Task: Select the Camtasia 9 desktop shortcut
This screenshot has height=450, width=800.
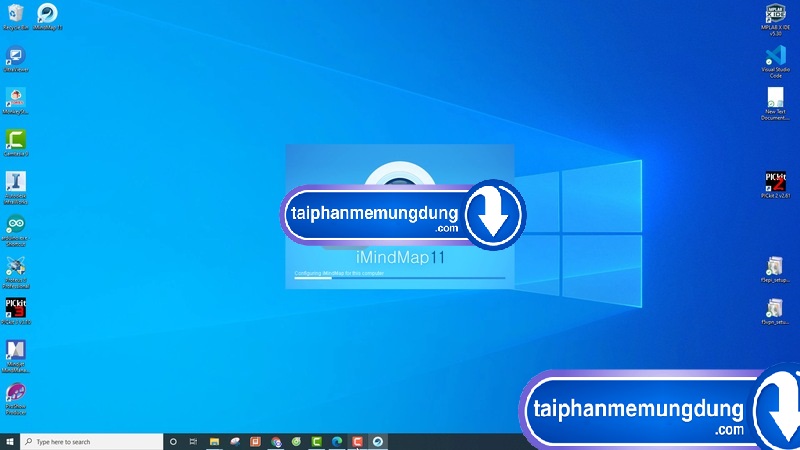Action: pyautogui.click(x=15, y=143)
